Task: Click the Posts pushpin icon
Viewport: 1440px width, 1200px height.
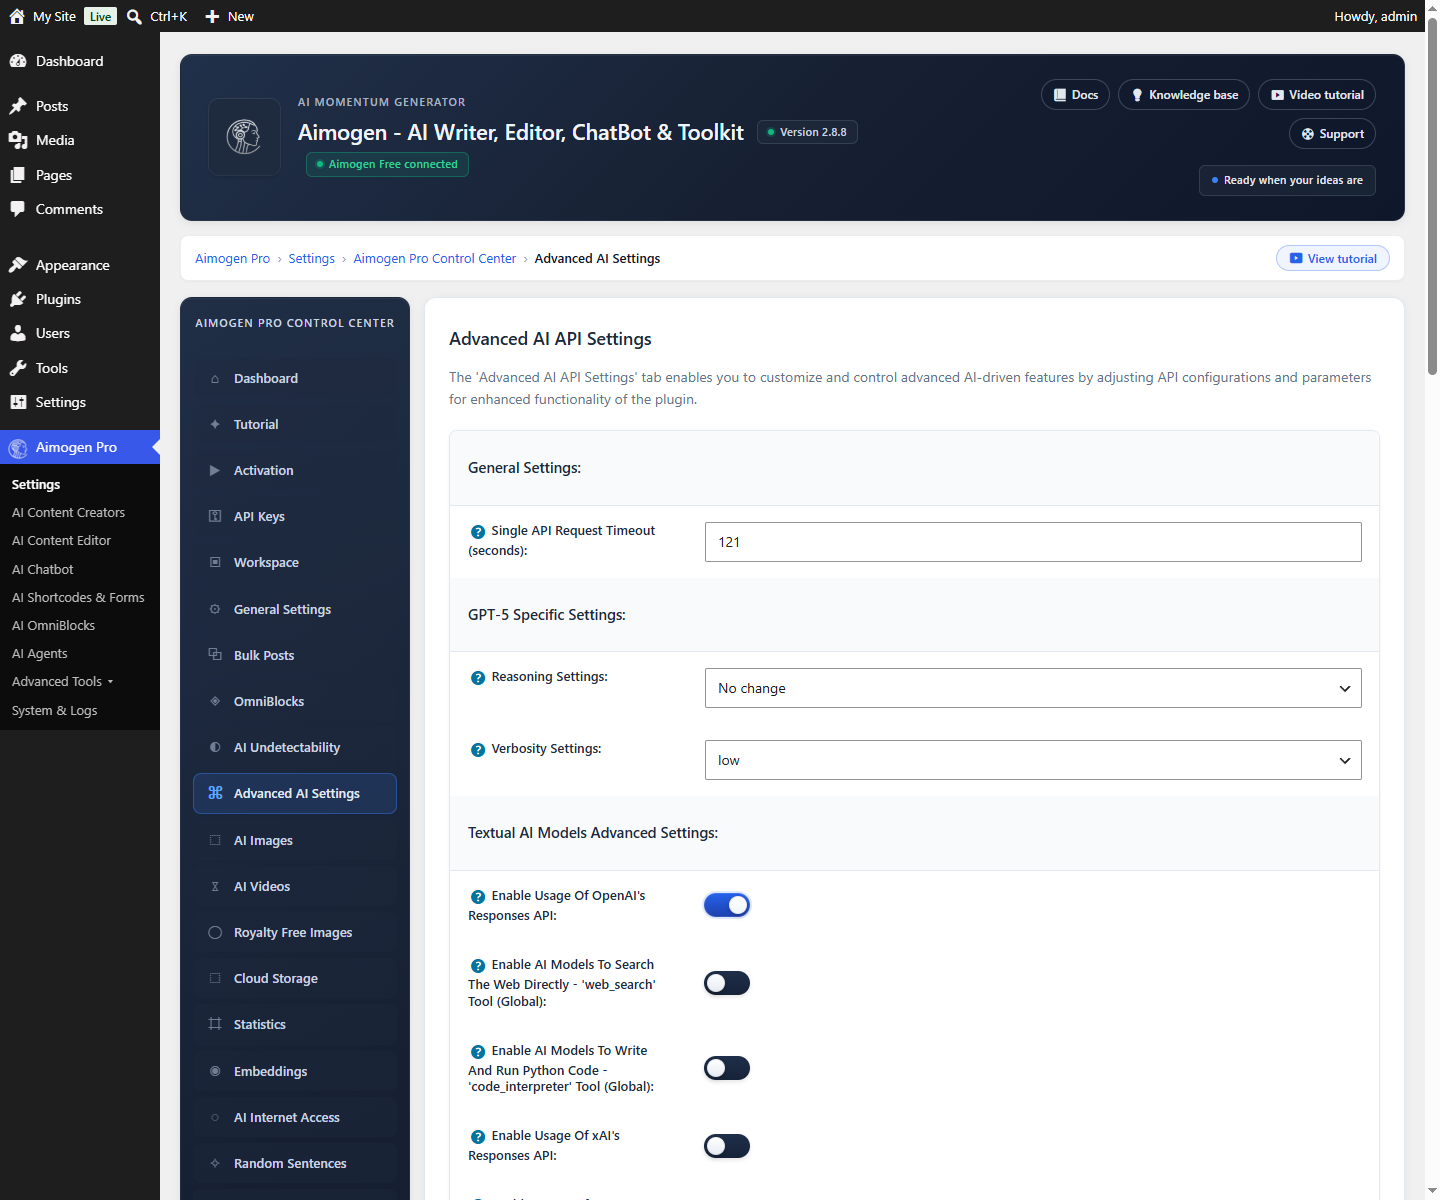Action: coord(18,106)
